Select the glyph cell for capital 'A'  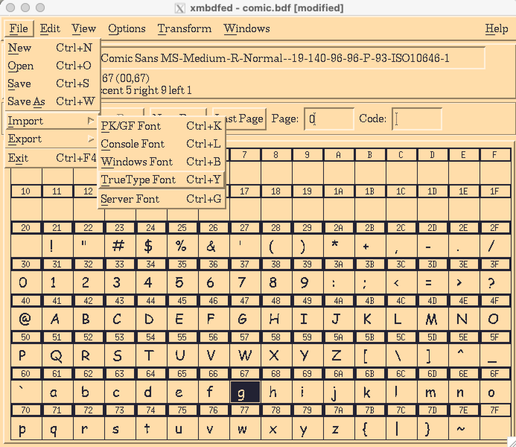coord(57,319)
